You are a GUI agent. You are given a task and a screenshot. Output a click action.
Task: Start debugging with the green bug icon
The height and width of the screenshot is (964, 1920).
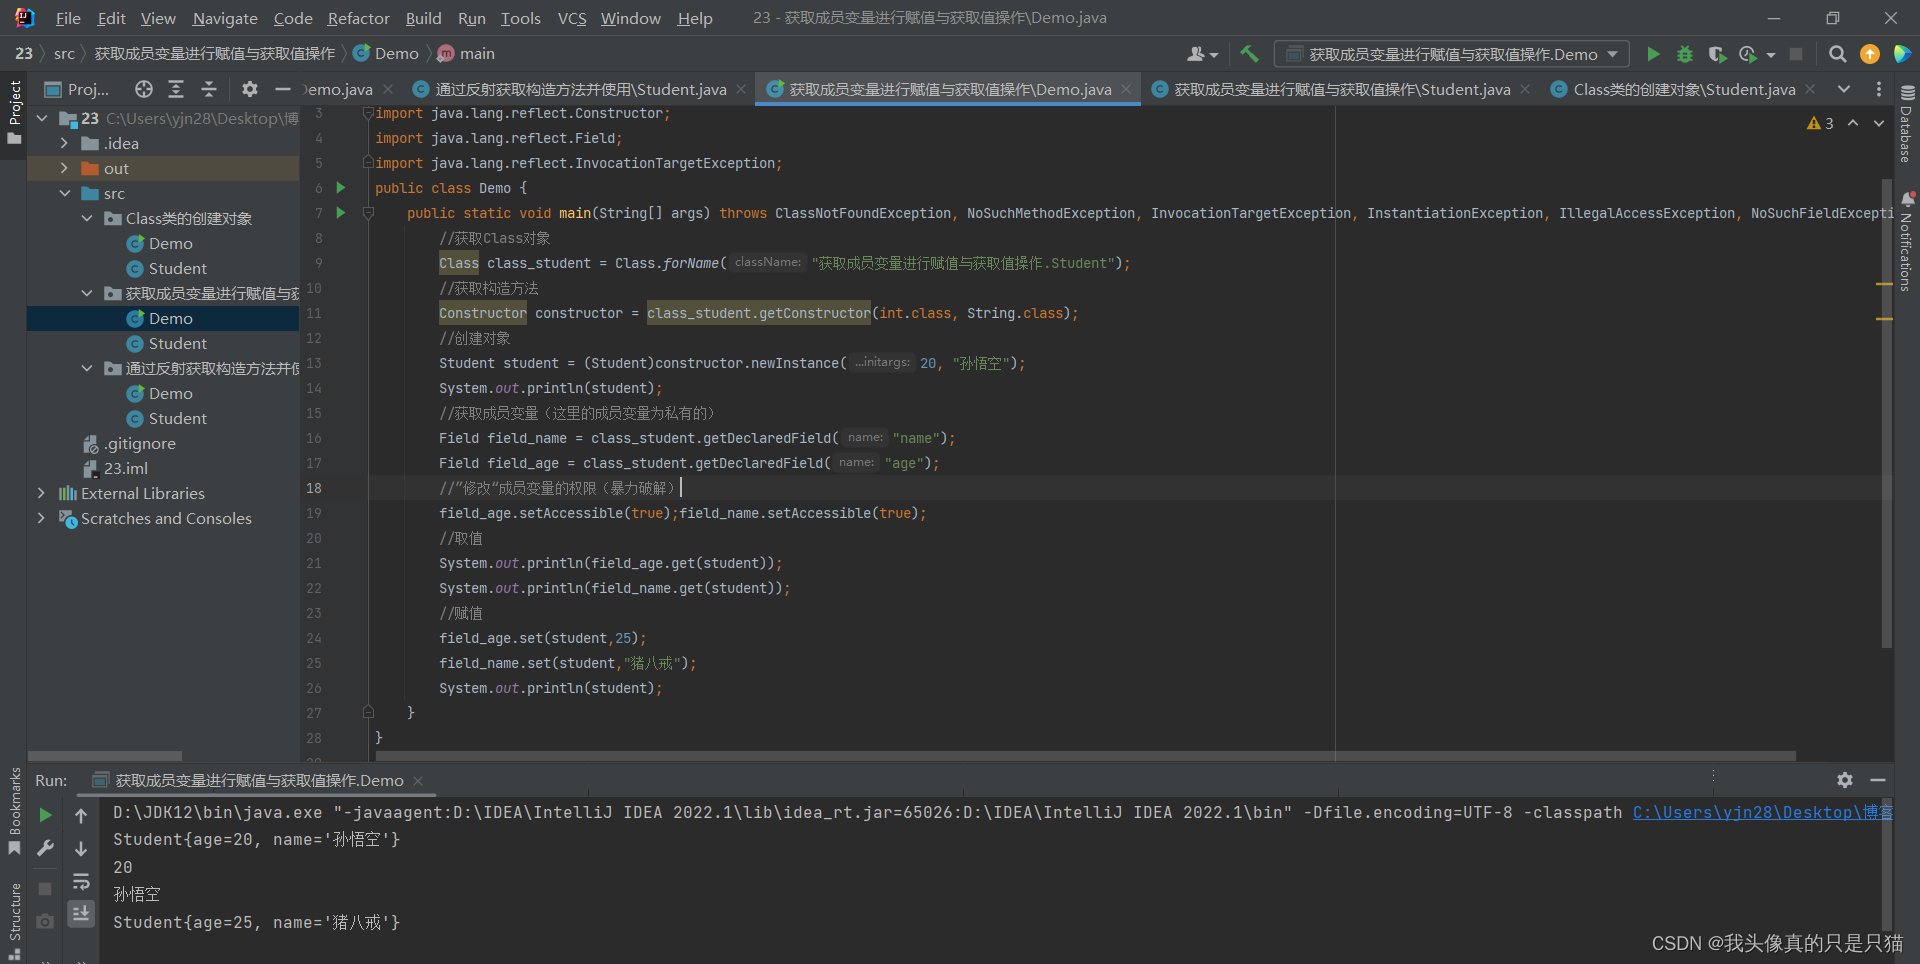point(1685,54)
